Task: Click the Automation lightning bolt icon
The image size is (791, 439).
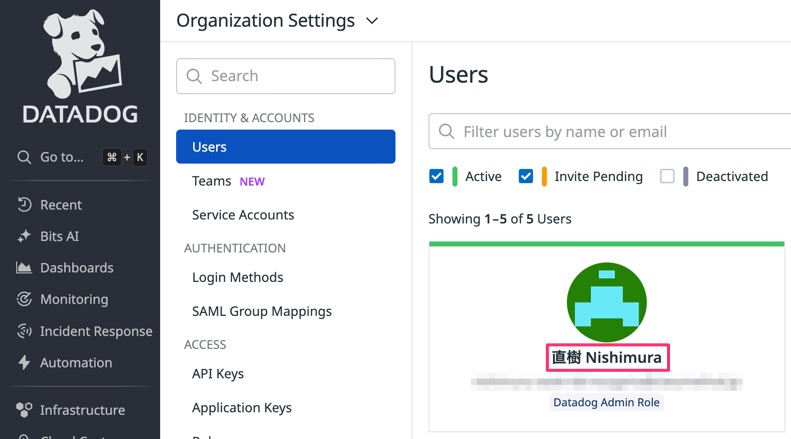Action: point(24,362)
